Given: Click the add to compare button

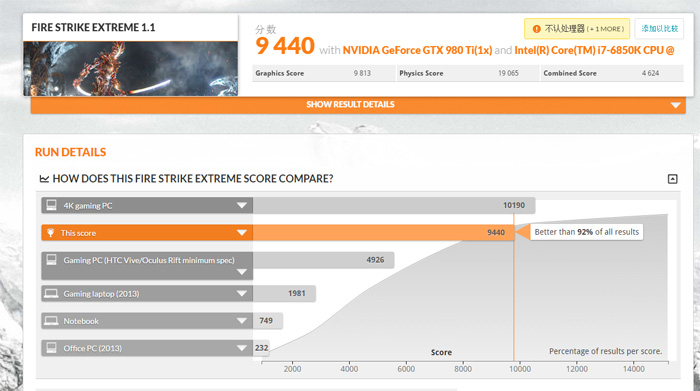Looking at the screenshot, I should (x=659, y=29).
